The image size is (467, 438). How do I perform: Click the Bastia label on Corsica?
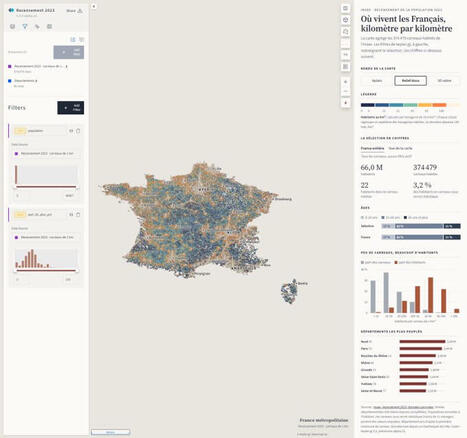pyautogui.click(x=303, y=283)
